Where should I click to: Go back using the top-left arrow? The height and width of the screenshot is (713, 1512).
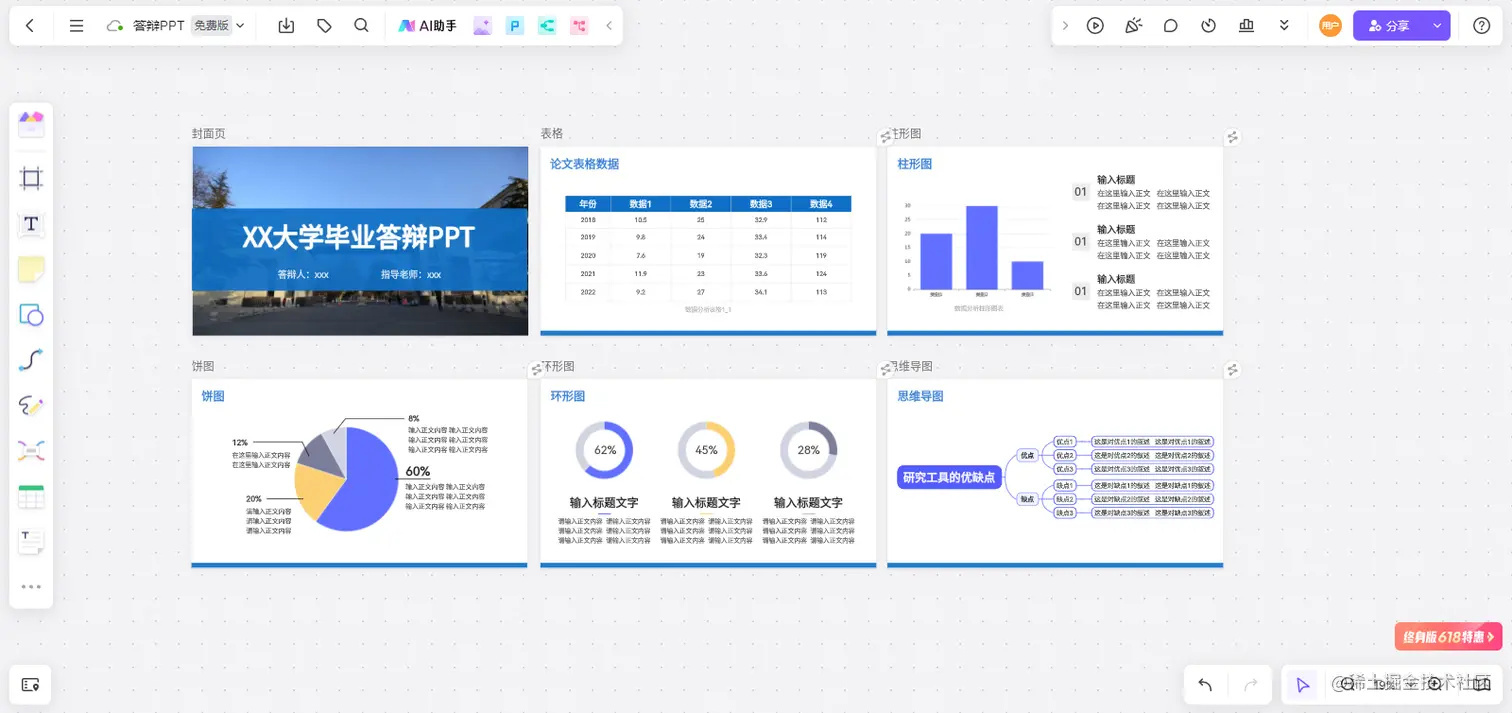(x=30, y=26)
